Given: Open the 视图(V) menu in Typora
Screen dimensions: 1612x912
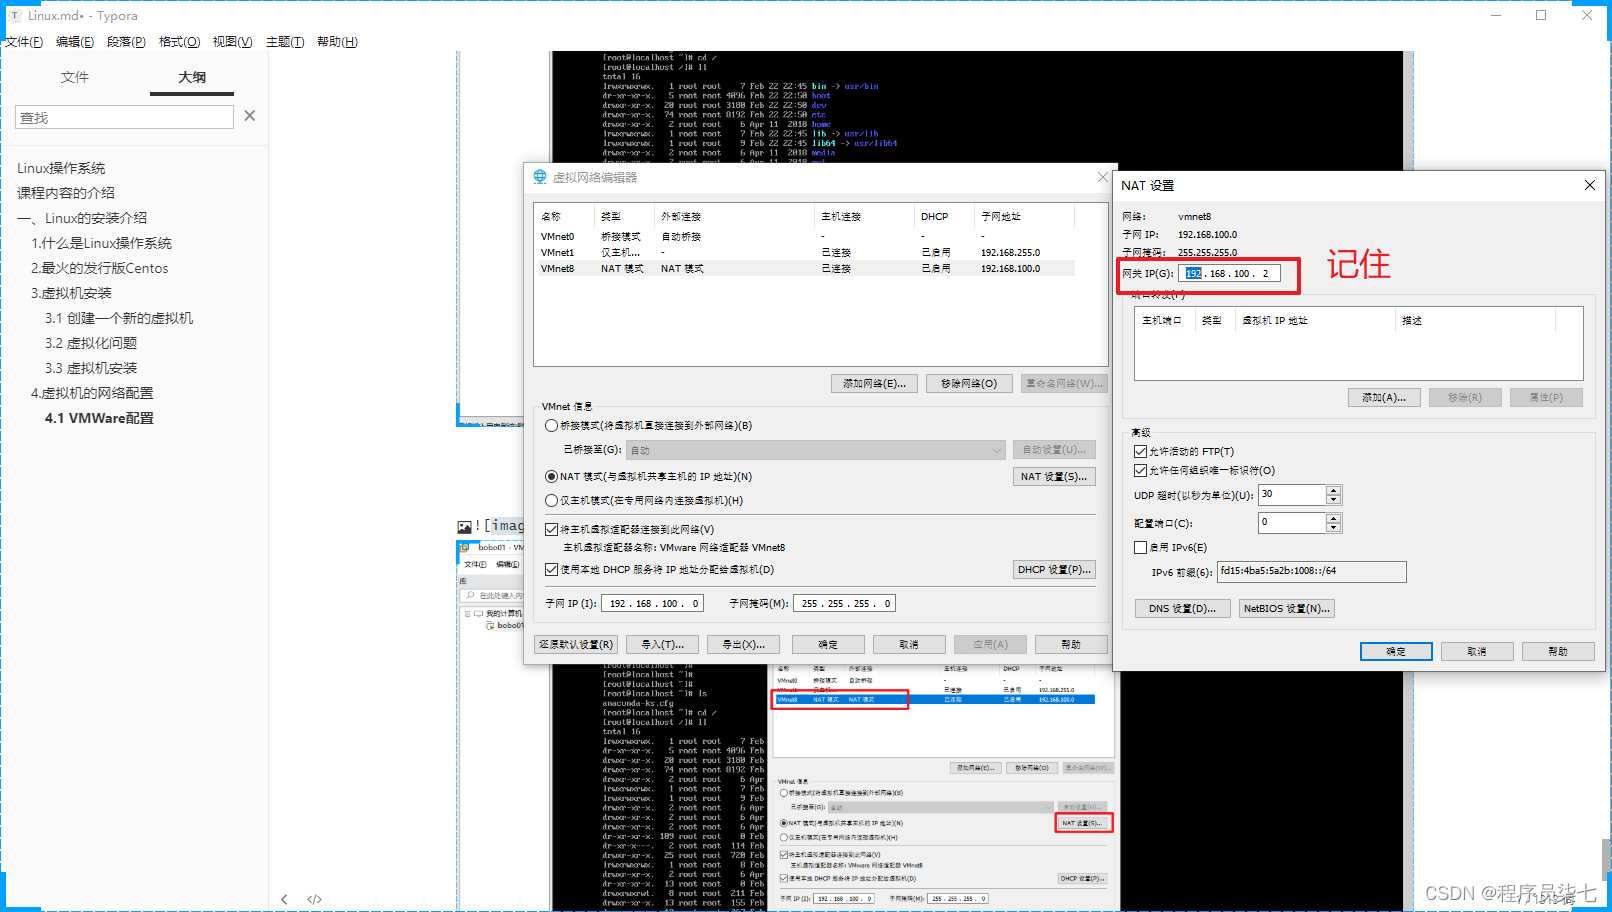Looking at the screenshot, I should tap(231, 41).
